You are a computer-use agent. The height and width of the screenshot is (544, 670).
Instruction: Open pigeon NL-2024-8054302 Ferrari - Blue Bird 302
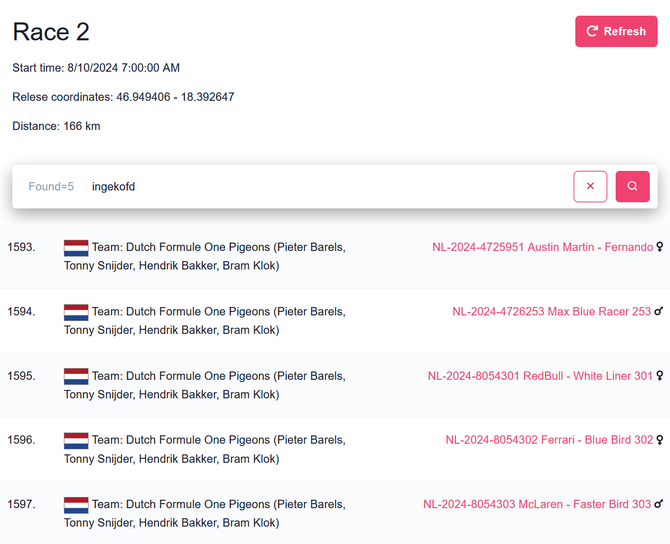(x=549, y=440)
